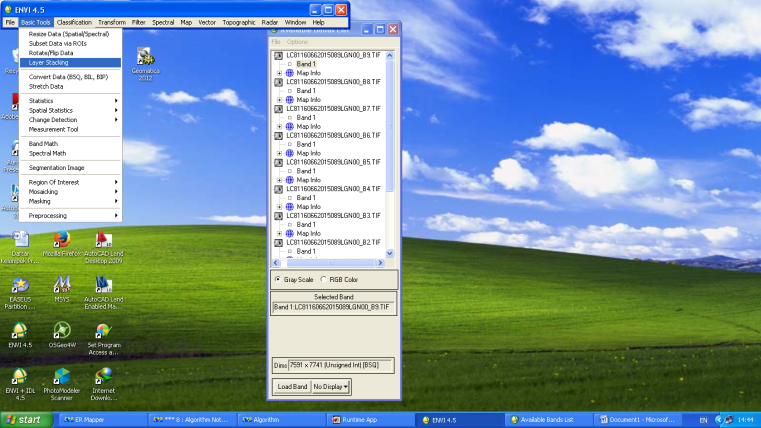Click file icon of B3.TIF entry
This screenshot has width=761, height=428.
tap(279, 215)
